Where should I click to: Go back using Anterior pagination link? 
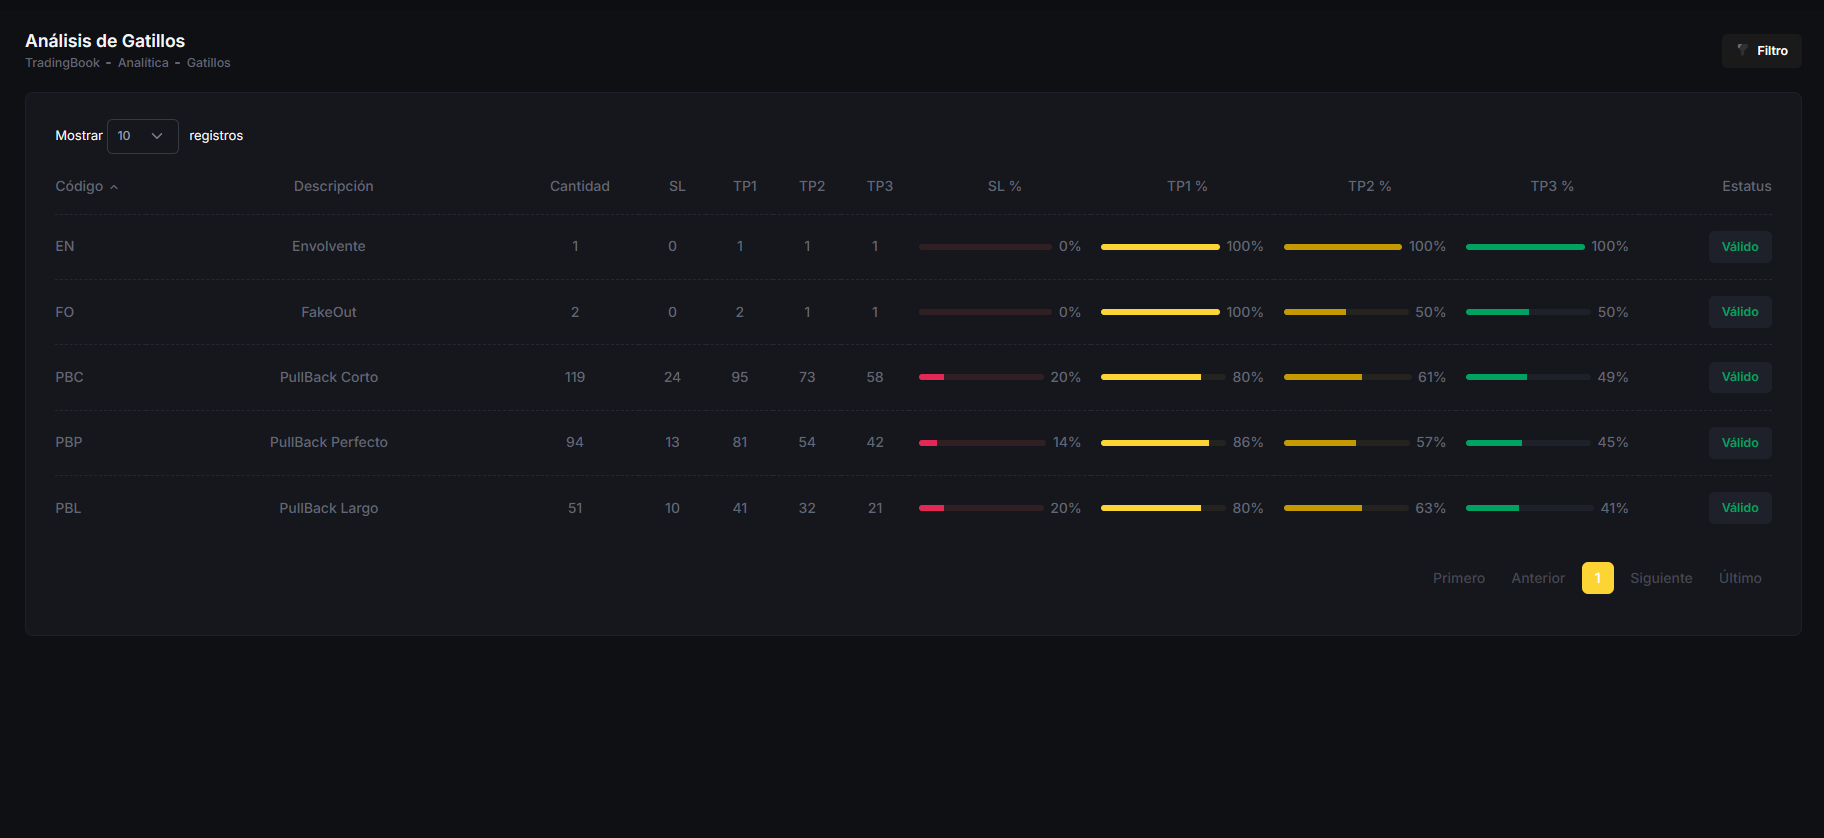tap(1537, 578)
